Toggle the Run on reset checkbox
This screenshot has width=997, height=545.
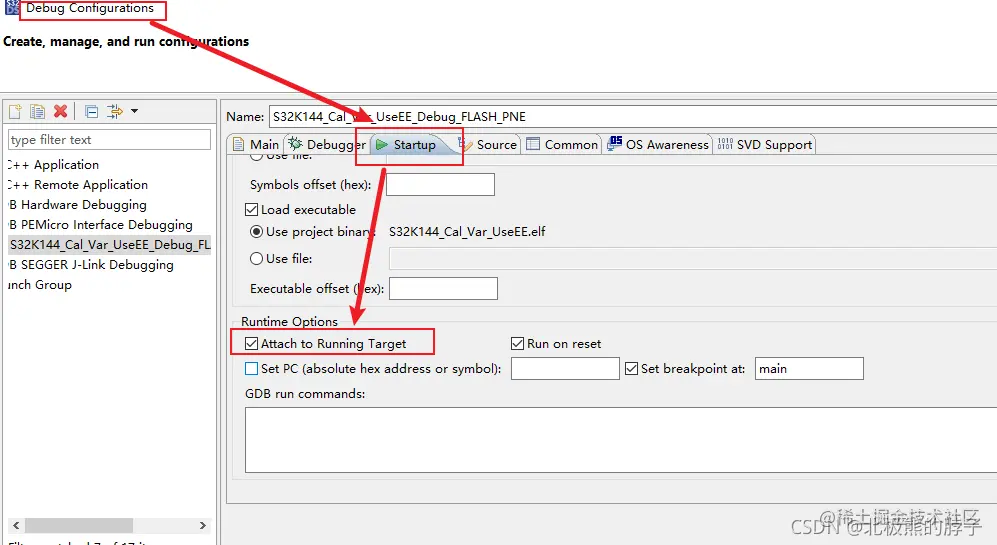518,344
